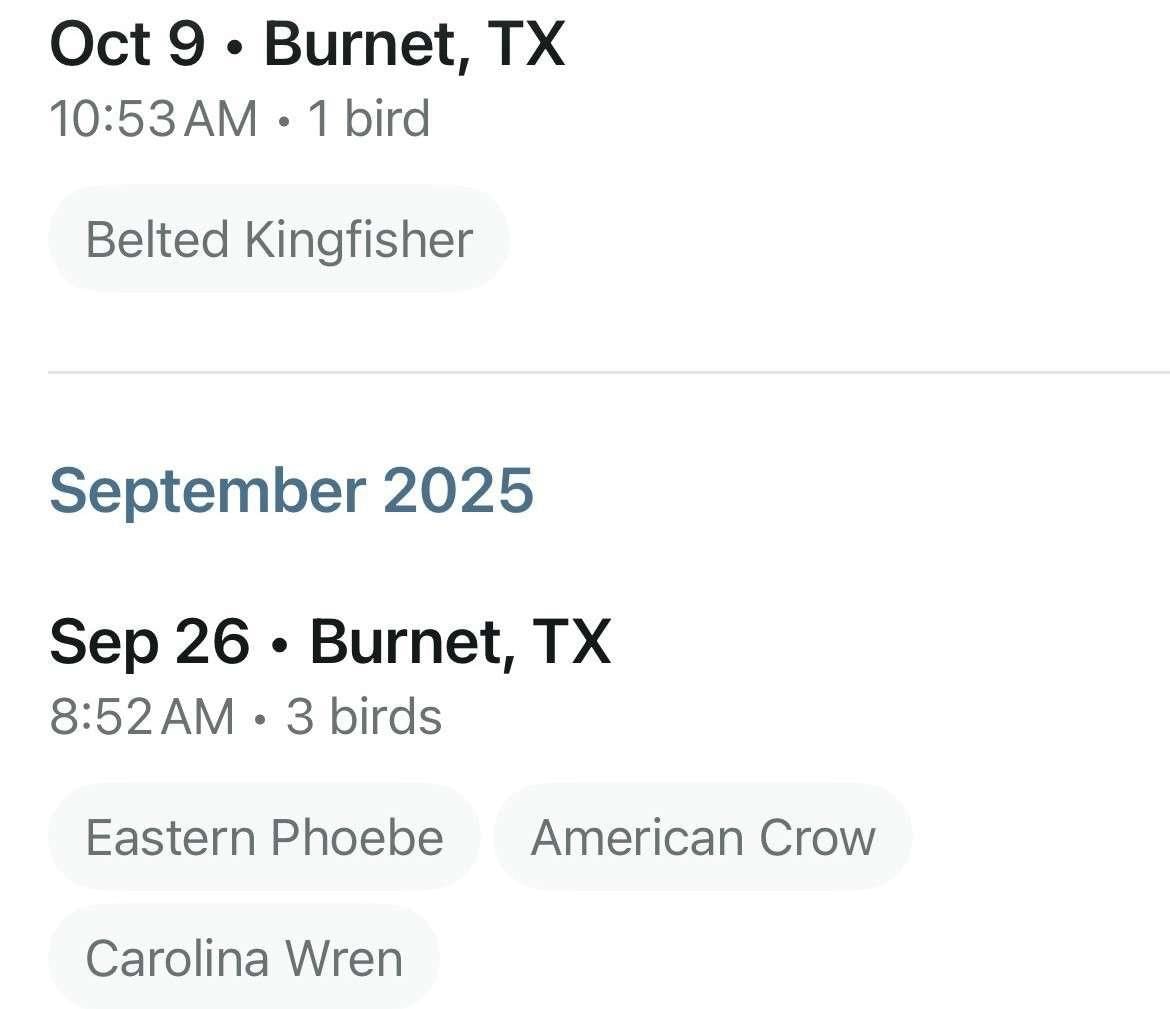The width and height of the screenshot is (1170, 1009).
Task: Tap the American Crow chip
Action: 703,837
